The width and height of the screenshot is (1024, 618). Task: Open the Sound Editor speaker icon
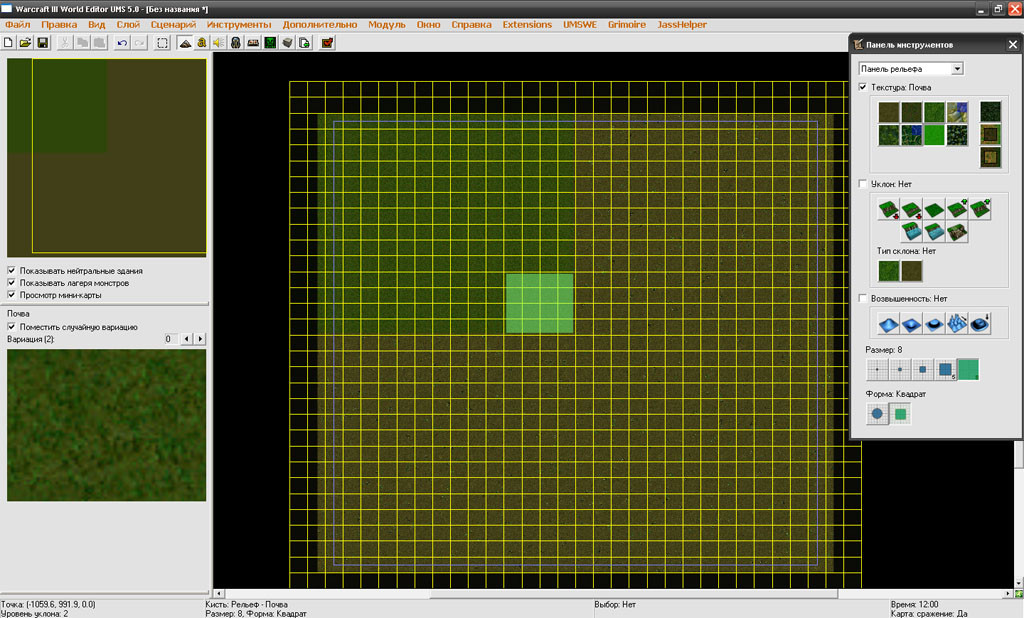pos(219,42)
